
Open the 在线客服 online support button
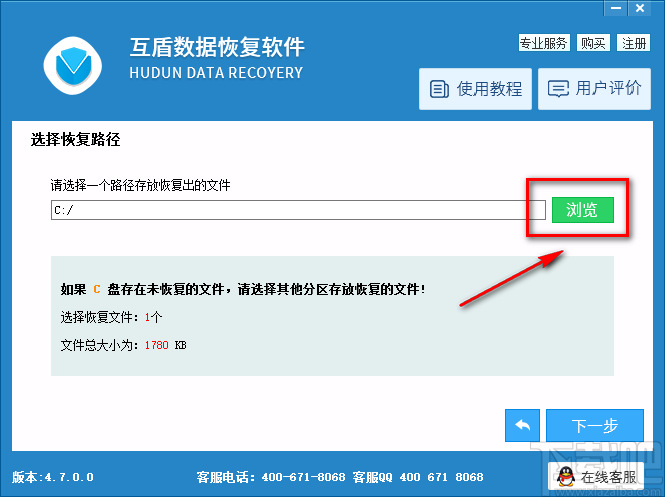(596, 477)
